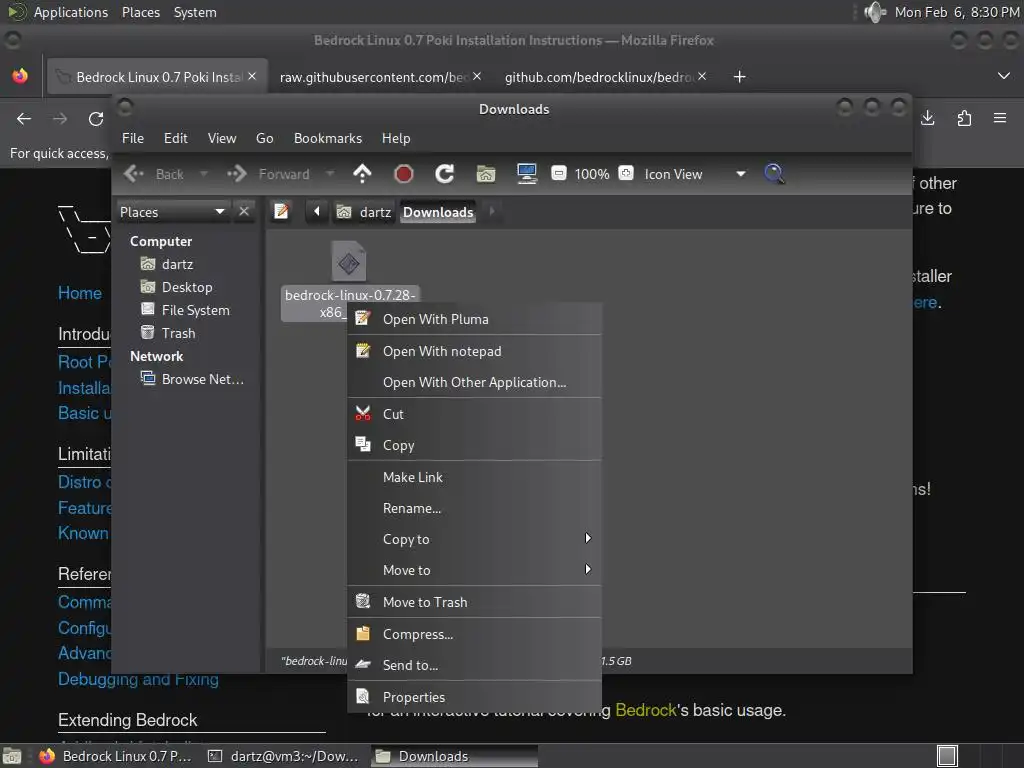Click the Downloads path bar button
The height and width of the screenshot is (768, 1024).
point(438,212)
